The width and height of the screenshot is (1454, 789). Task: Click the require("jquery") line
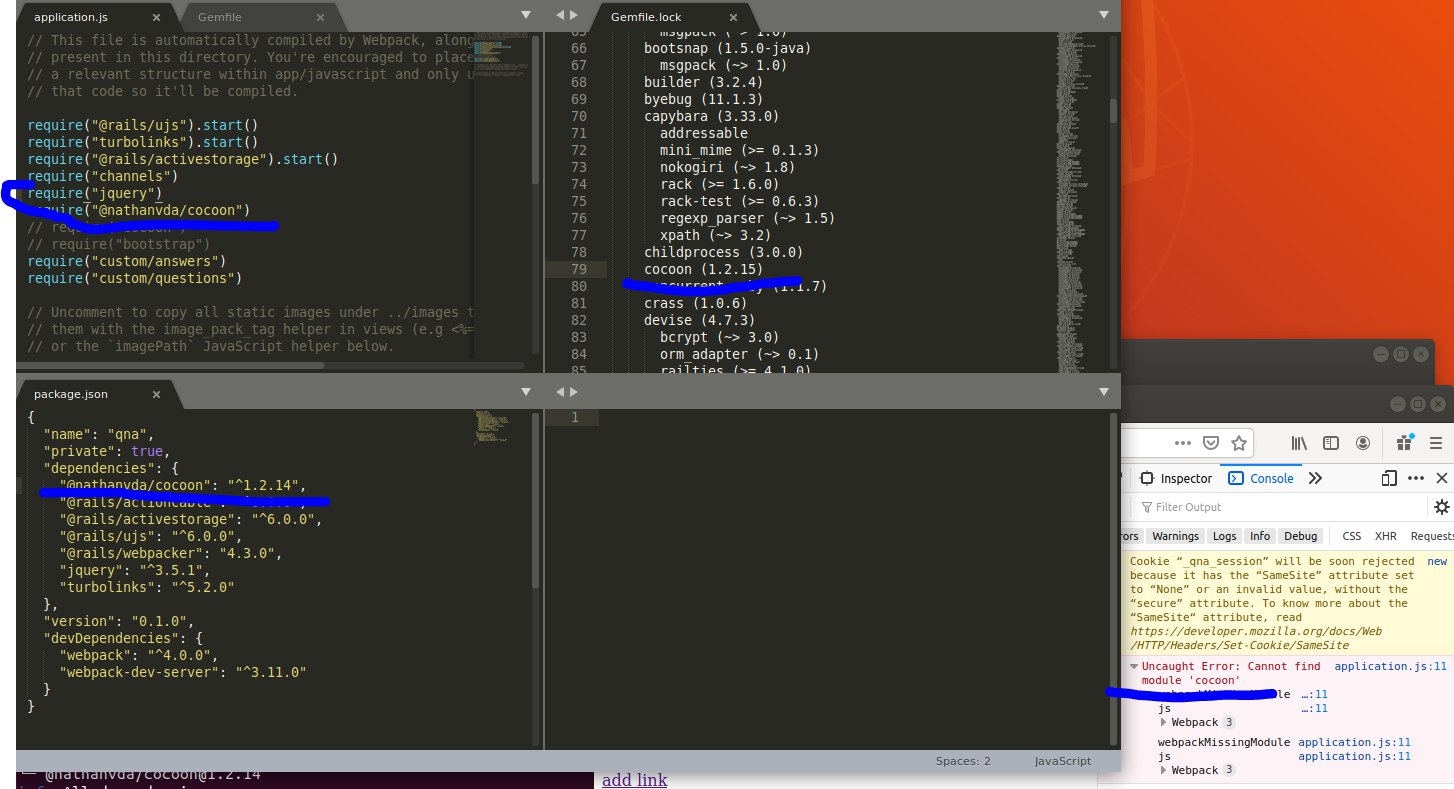coord(94,193)
